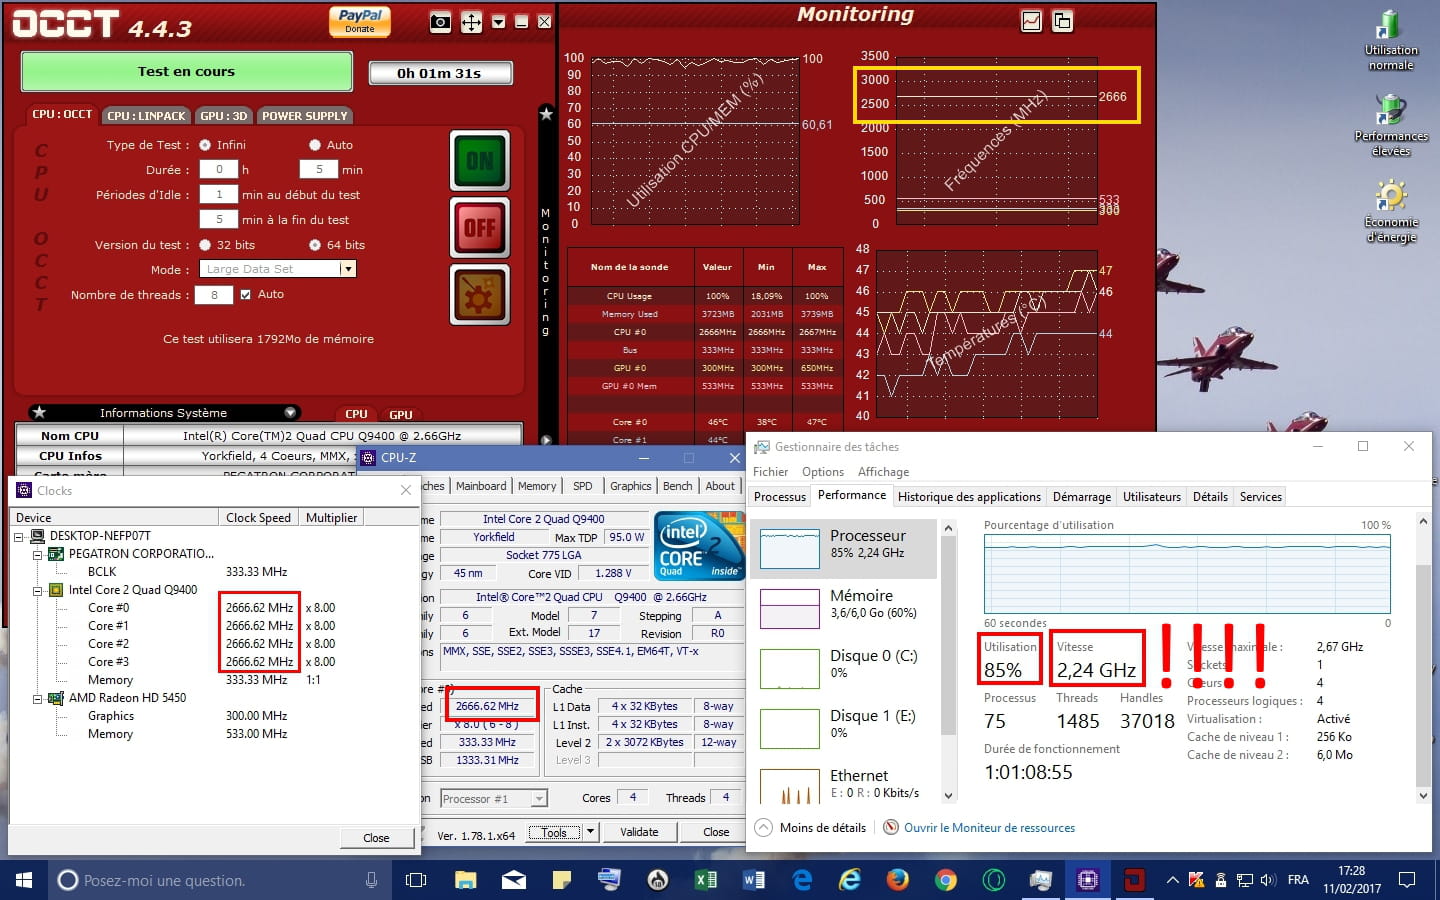Viewport: 1440px width, 900px height.
Task: Open the Tools dropdown arrow in CPU-Z
Action: click(590, 832)
